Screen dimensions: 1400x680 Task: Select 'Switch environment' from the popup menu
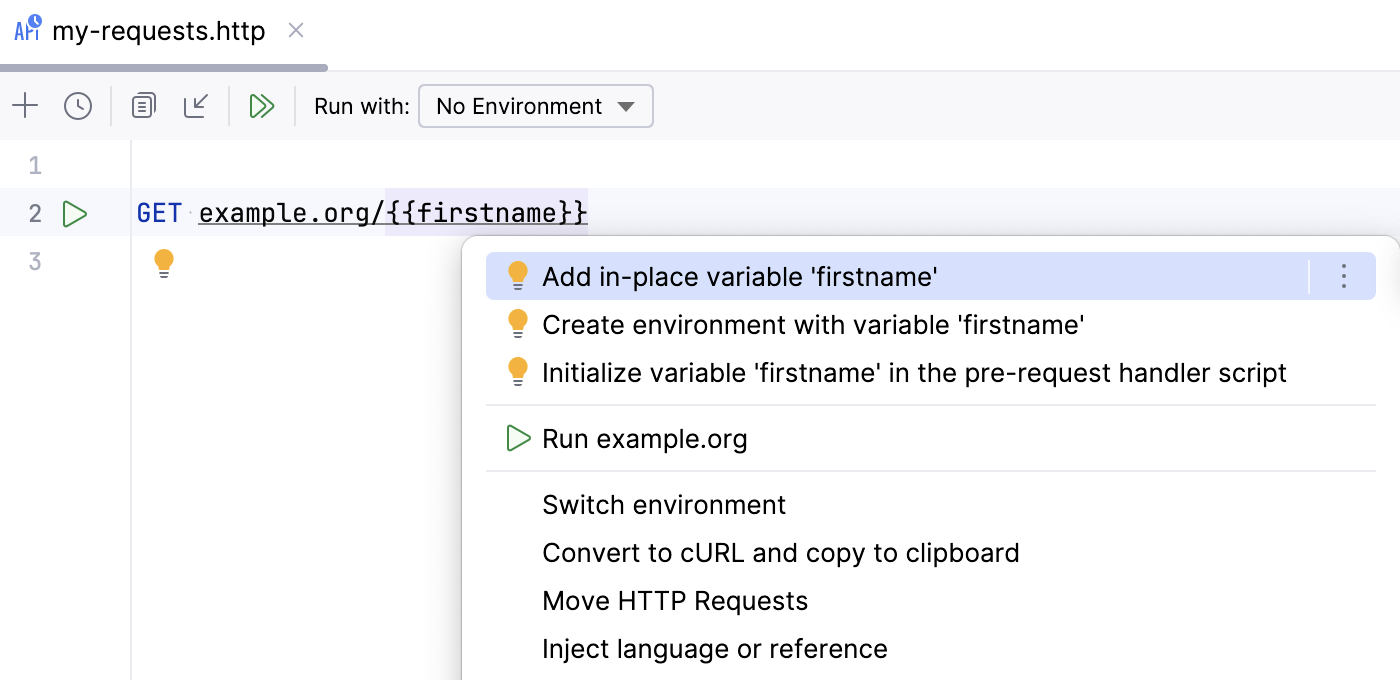[663, 505]
